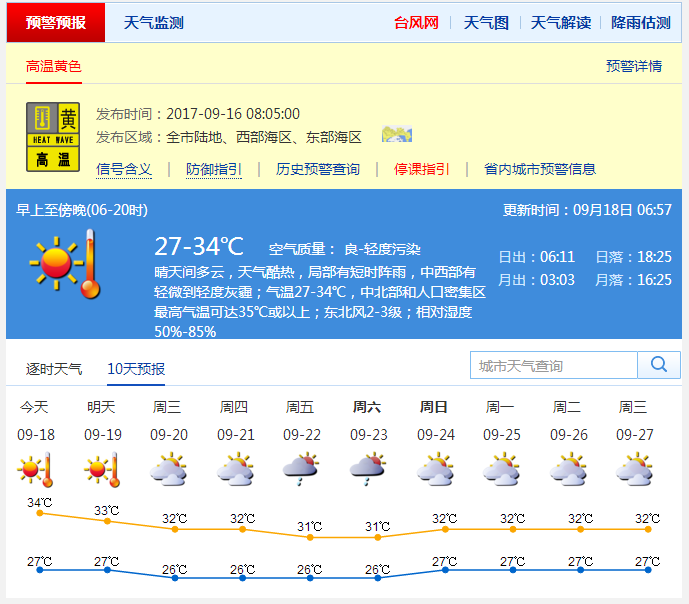Click the 发布时间 2017-09-16 08:05:00 text
Image resolution: width=689 pixels, height=604 pixels.
coord(198,114)
